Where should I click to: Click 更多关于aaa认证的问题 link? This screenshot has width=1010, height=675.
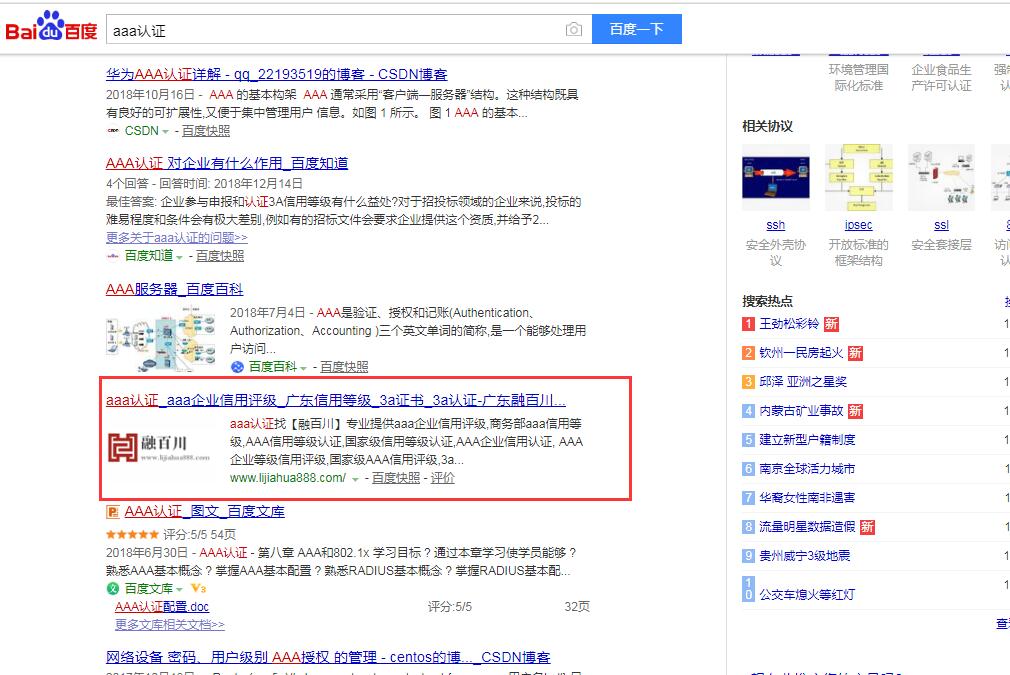click(x=177, y=238)
